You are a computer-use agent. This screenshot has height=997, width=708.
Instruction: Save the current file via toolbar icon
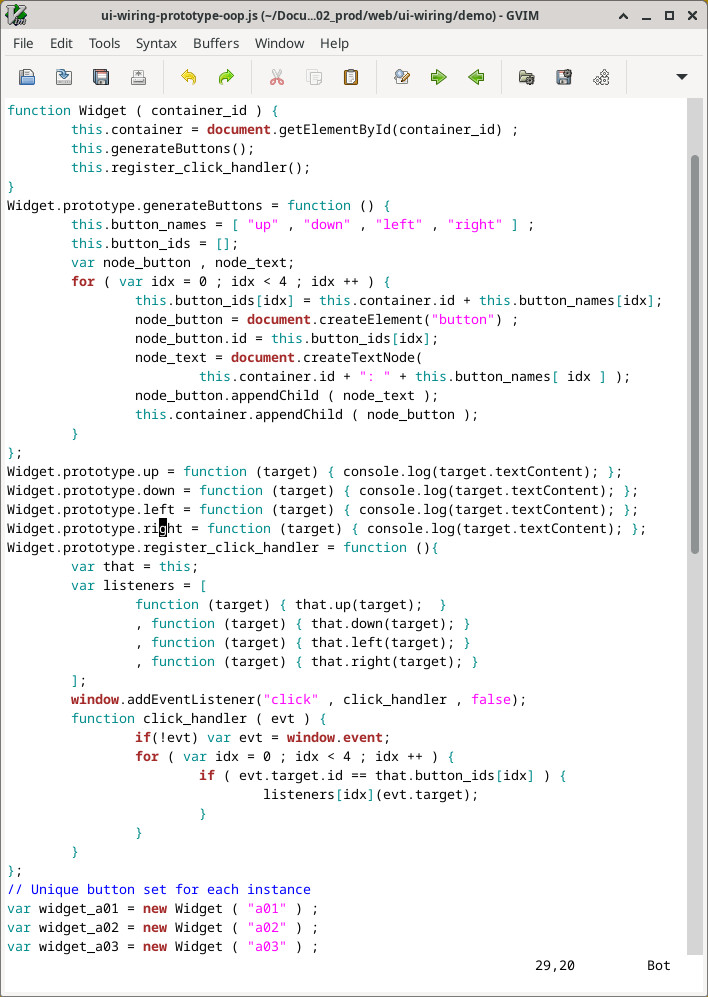64,77
